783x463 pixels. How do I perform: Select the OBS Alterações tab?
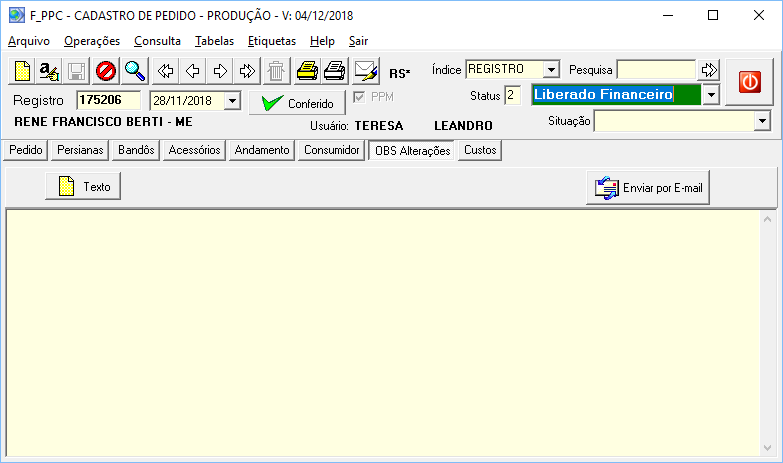412,150
